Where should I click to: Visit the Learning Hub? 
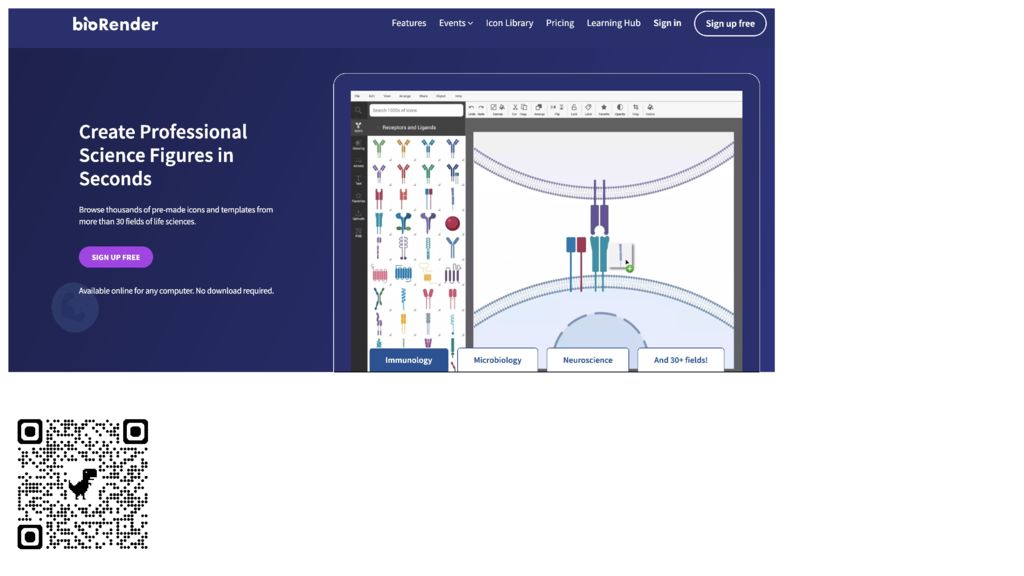pyautogui.click(x=613, y=23)
